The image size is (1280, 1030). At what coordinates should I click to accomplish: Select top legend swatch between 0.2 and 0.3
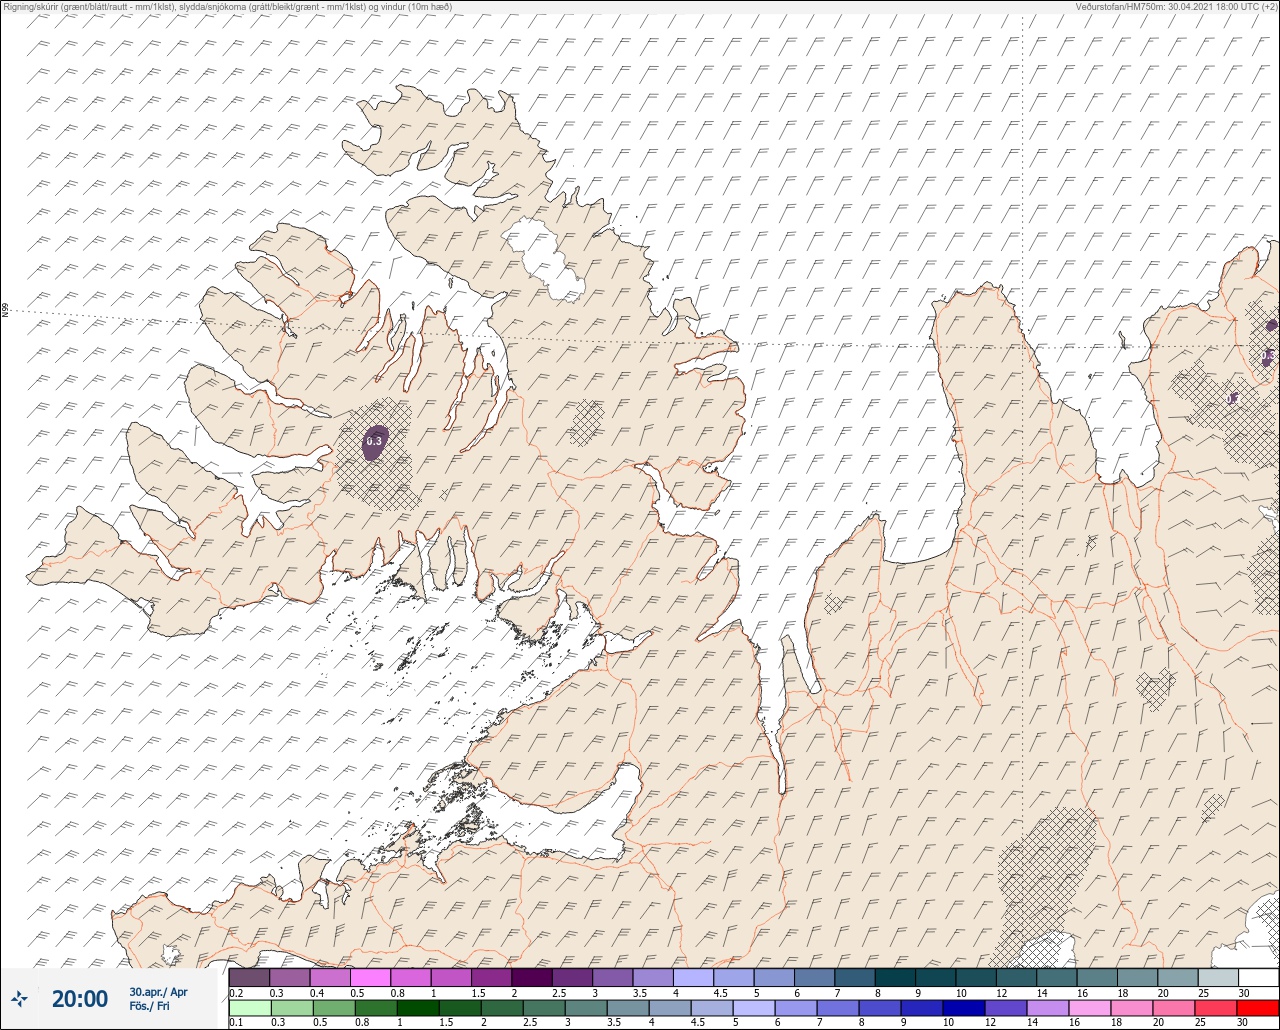click(249, 977)
